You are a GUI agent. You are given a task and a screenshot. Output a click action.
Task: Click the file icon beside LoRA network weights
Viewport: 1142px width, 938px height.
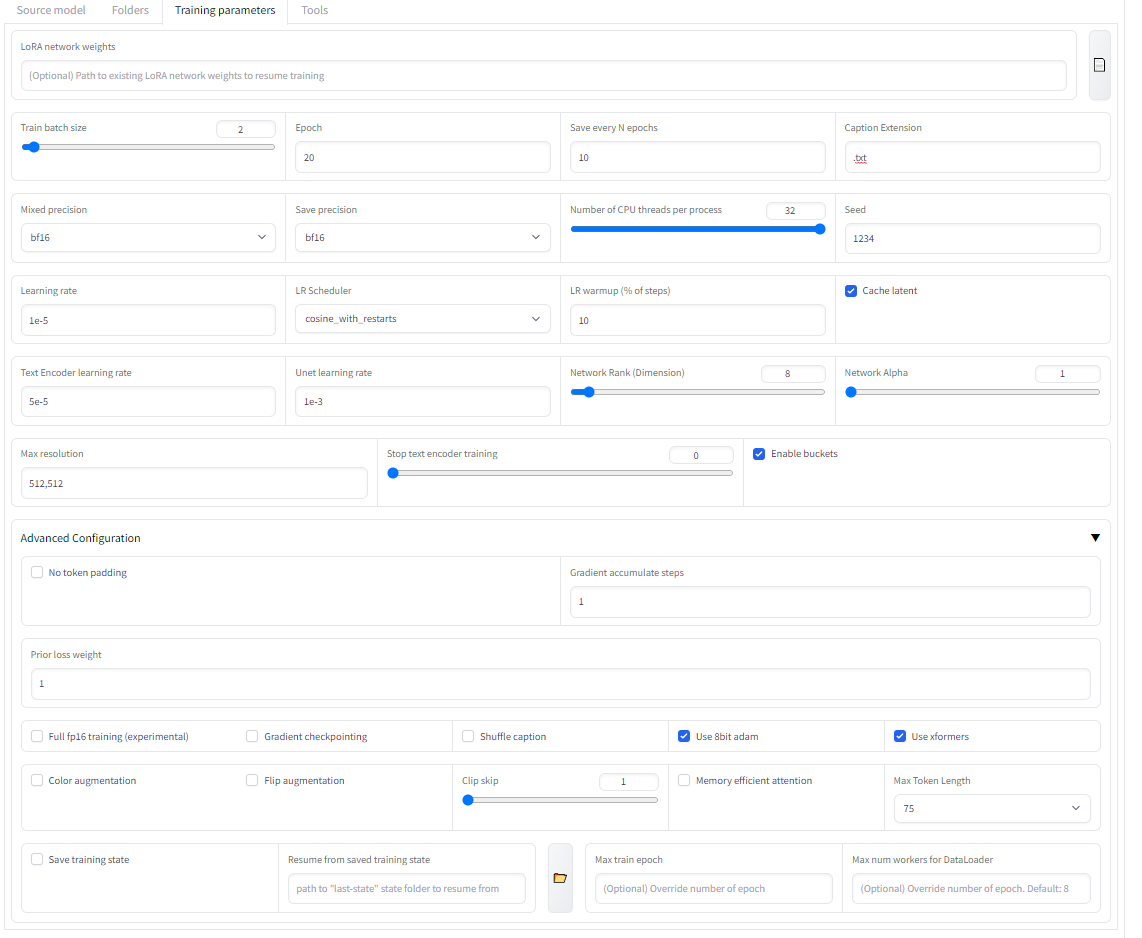point(1099,66)
